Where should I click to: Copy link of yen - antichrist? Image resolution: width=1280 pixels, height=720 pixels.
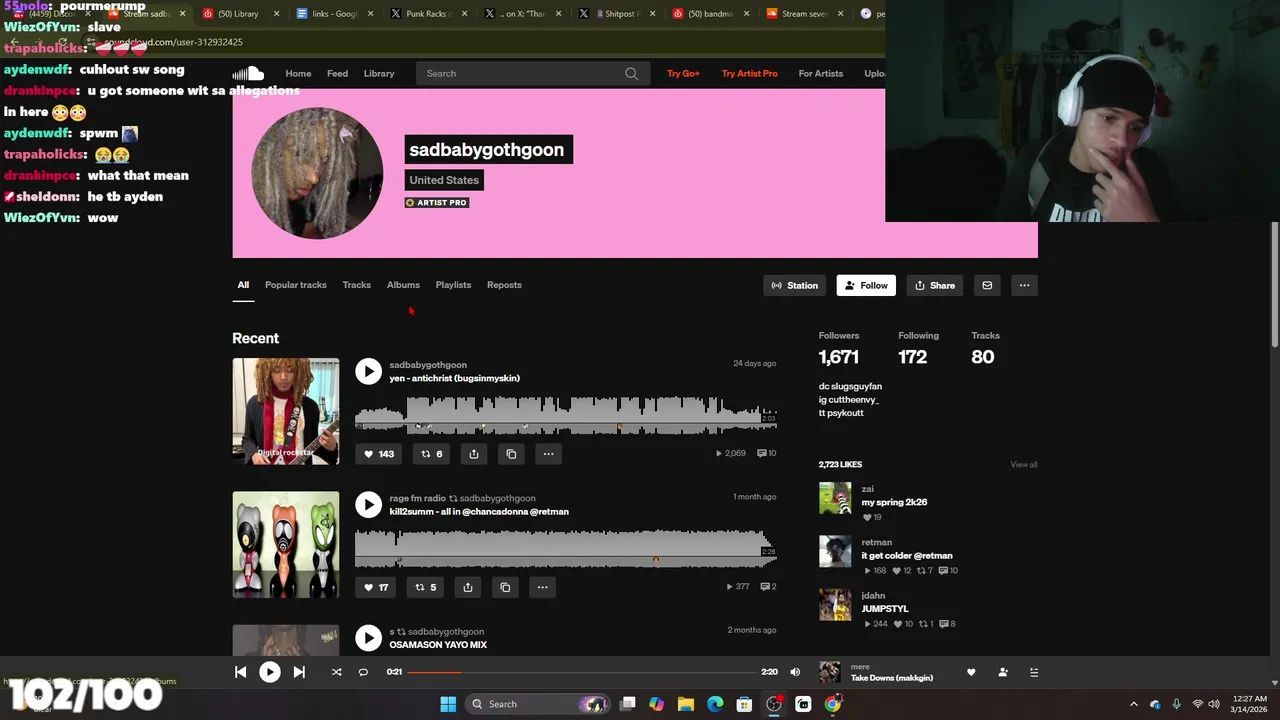click(x=511, y=454)
